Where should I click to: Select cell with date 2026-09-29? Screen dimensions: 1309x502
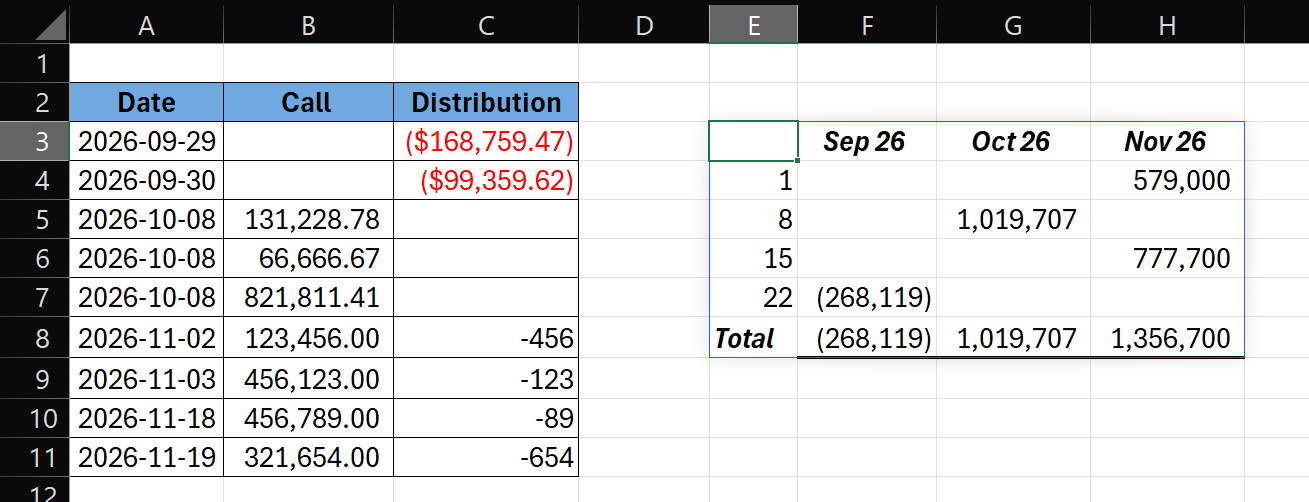(146, 141)
